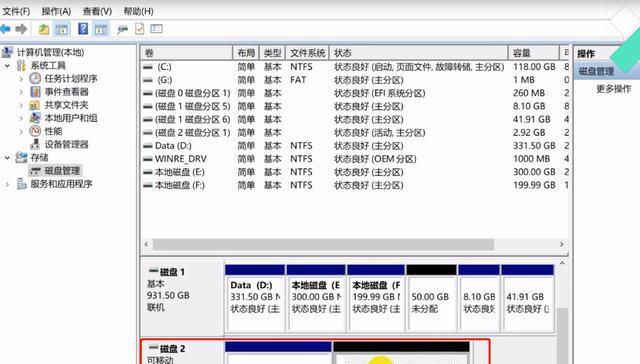Select the 50.00 GB 未分配 partition block
Image resolution: width=640 pixels, height=364 pixels.
[431, 298]
